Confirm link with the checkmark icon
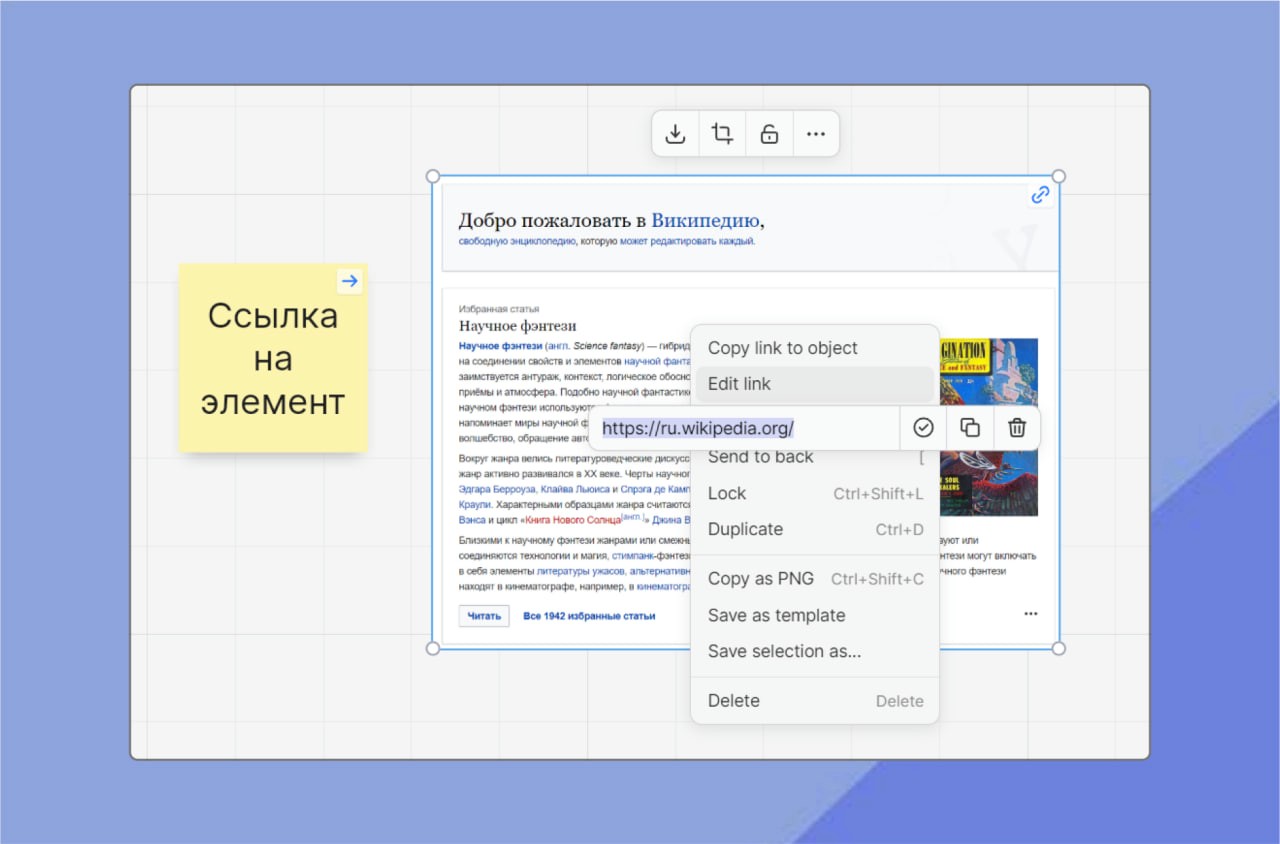Image resolution: width=1280 pixels, height=844 pixels. (x=923, y=428)
